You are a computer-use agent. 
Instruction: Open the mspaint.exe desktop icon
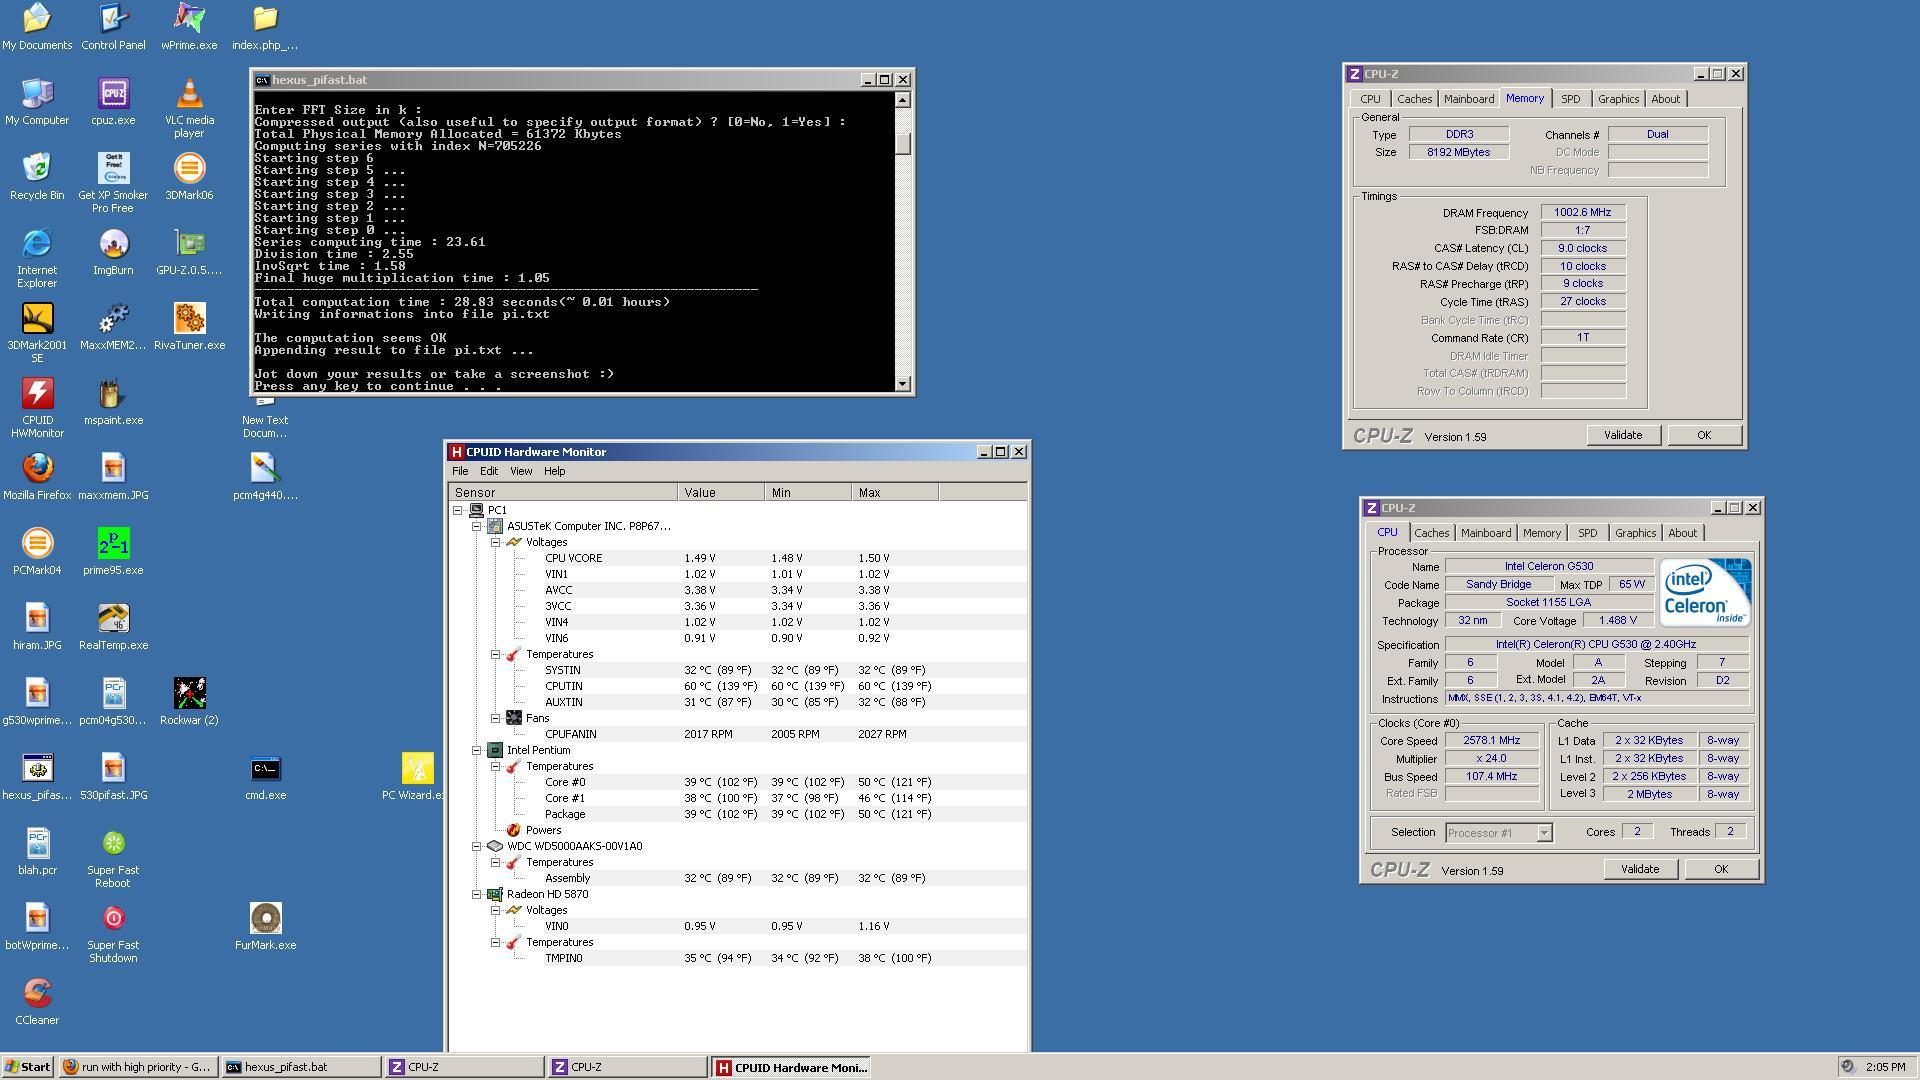(x=113, y=401)
